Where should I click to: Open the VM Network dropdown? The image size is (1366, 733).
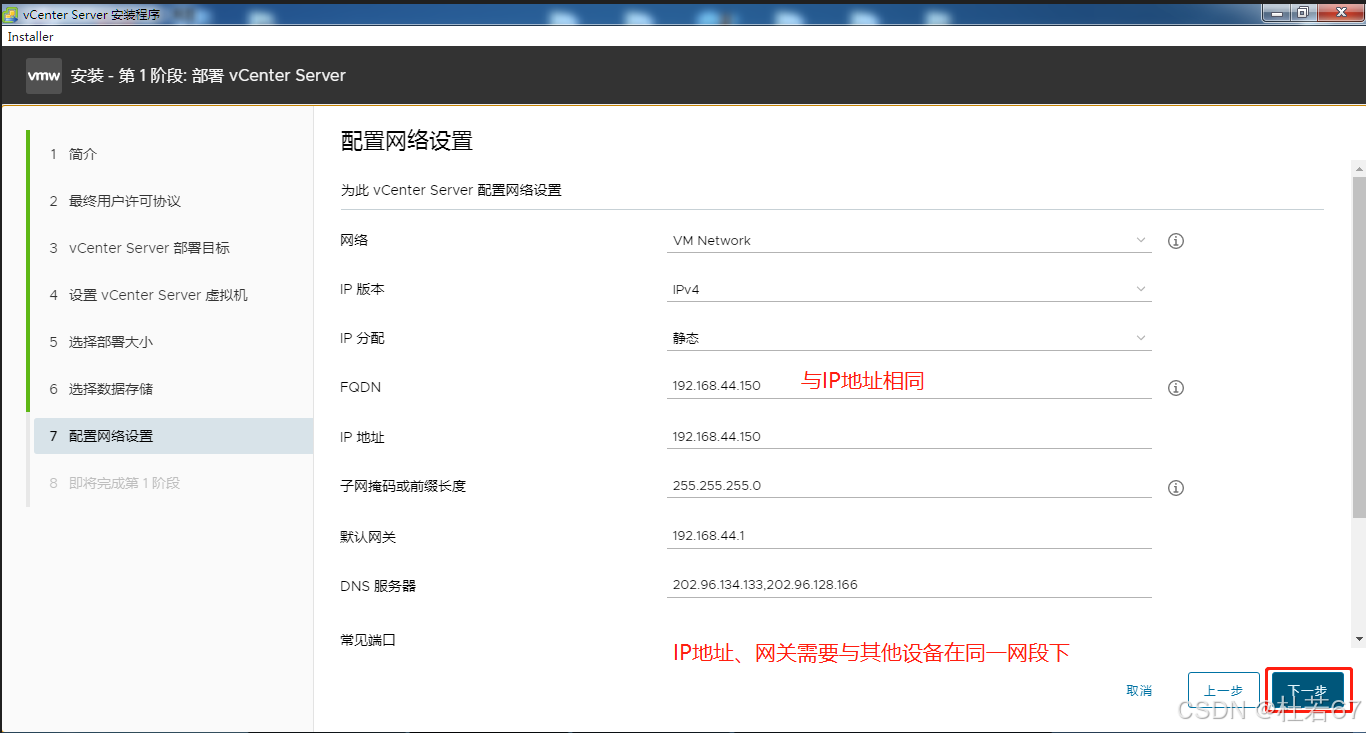pyautogui.click(x=909, y=241)
